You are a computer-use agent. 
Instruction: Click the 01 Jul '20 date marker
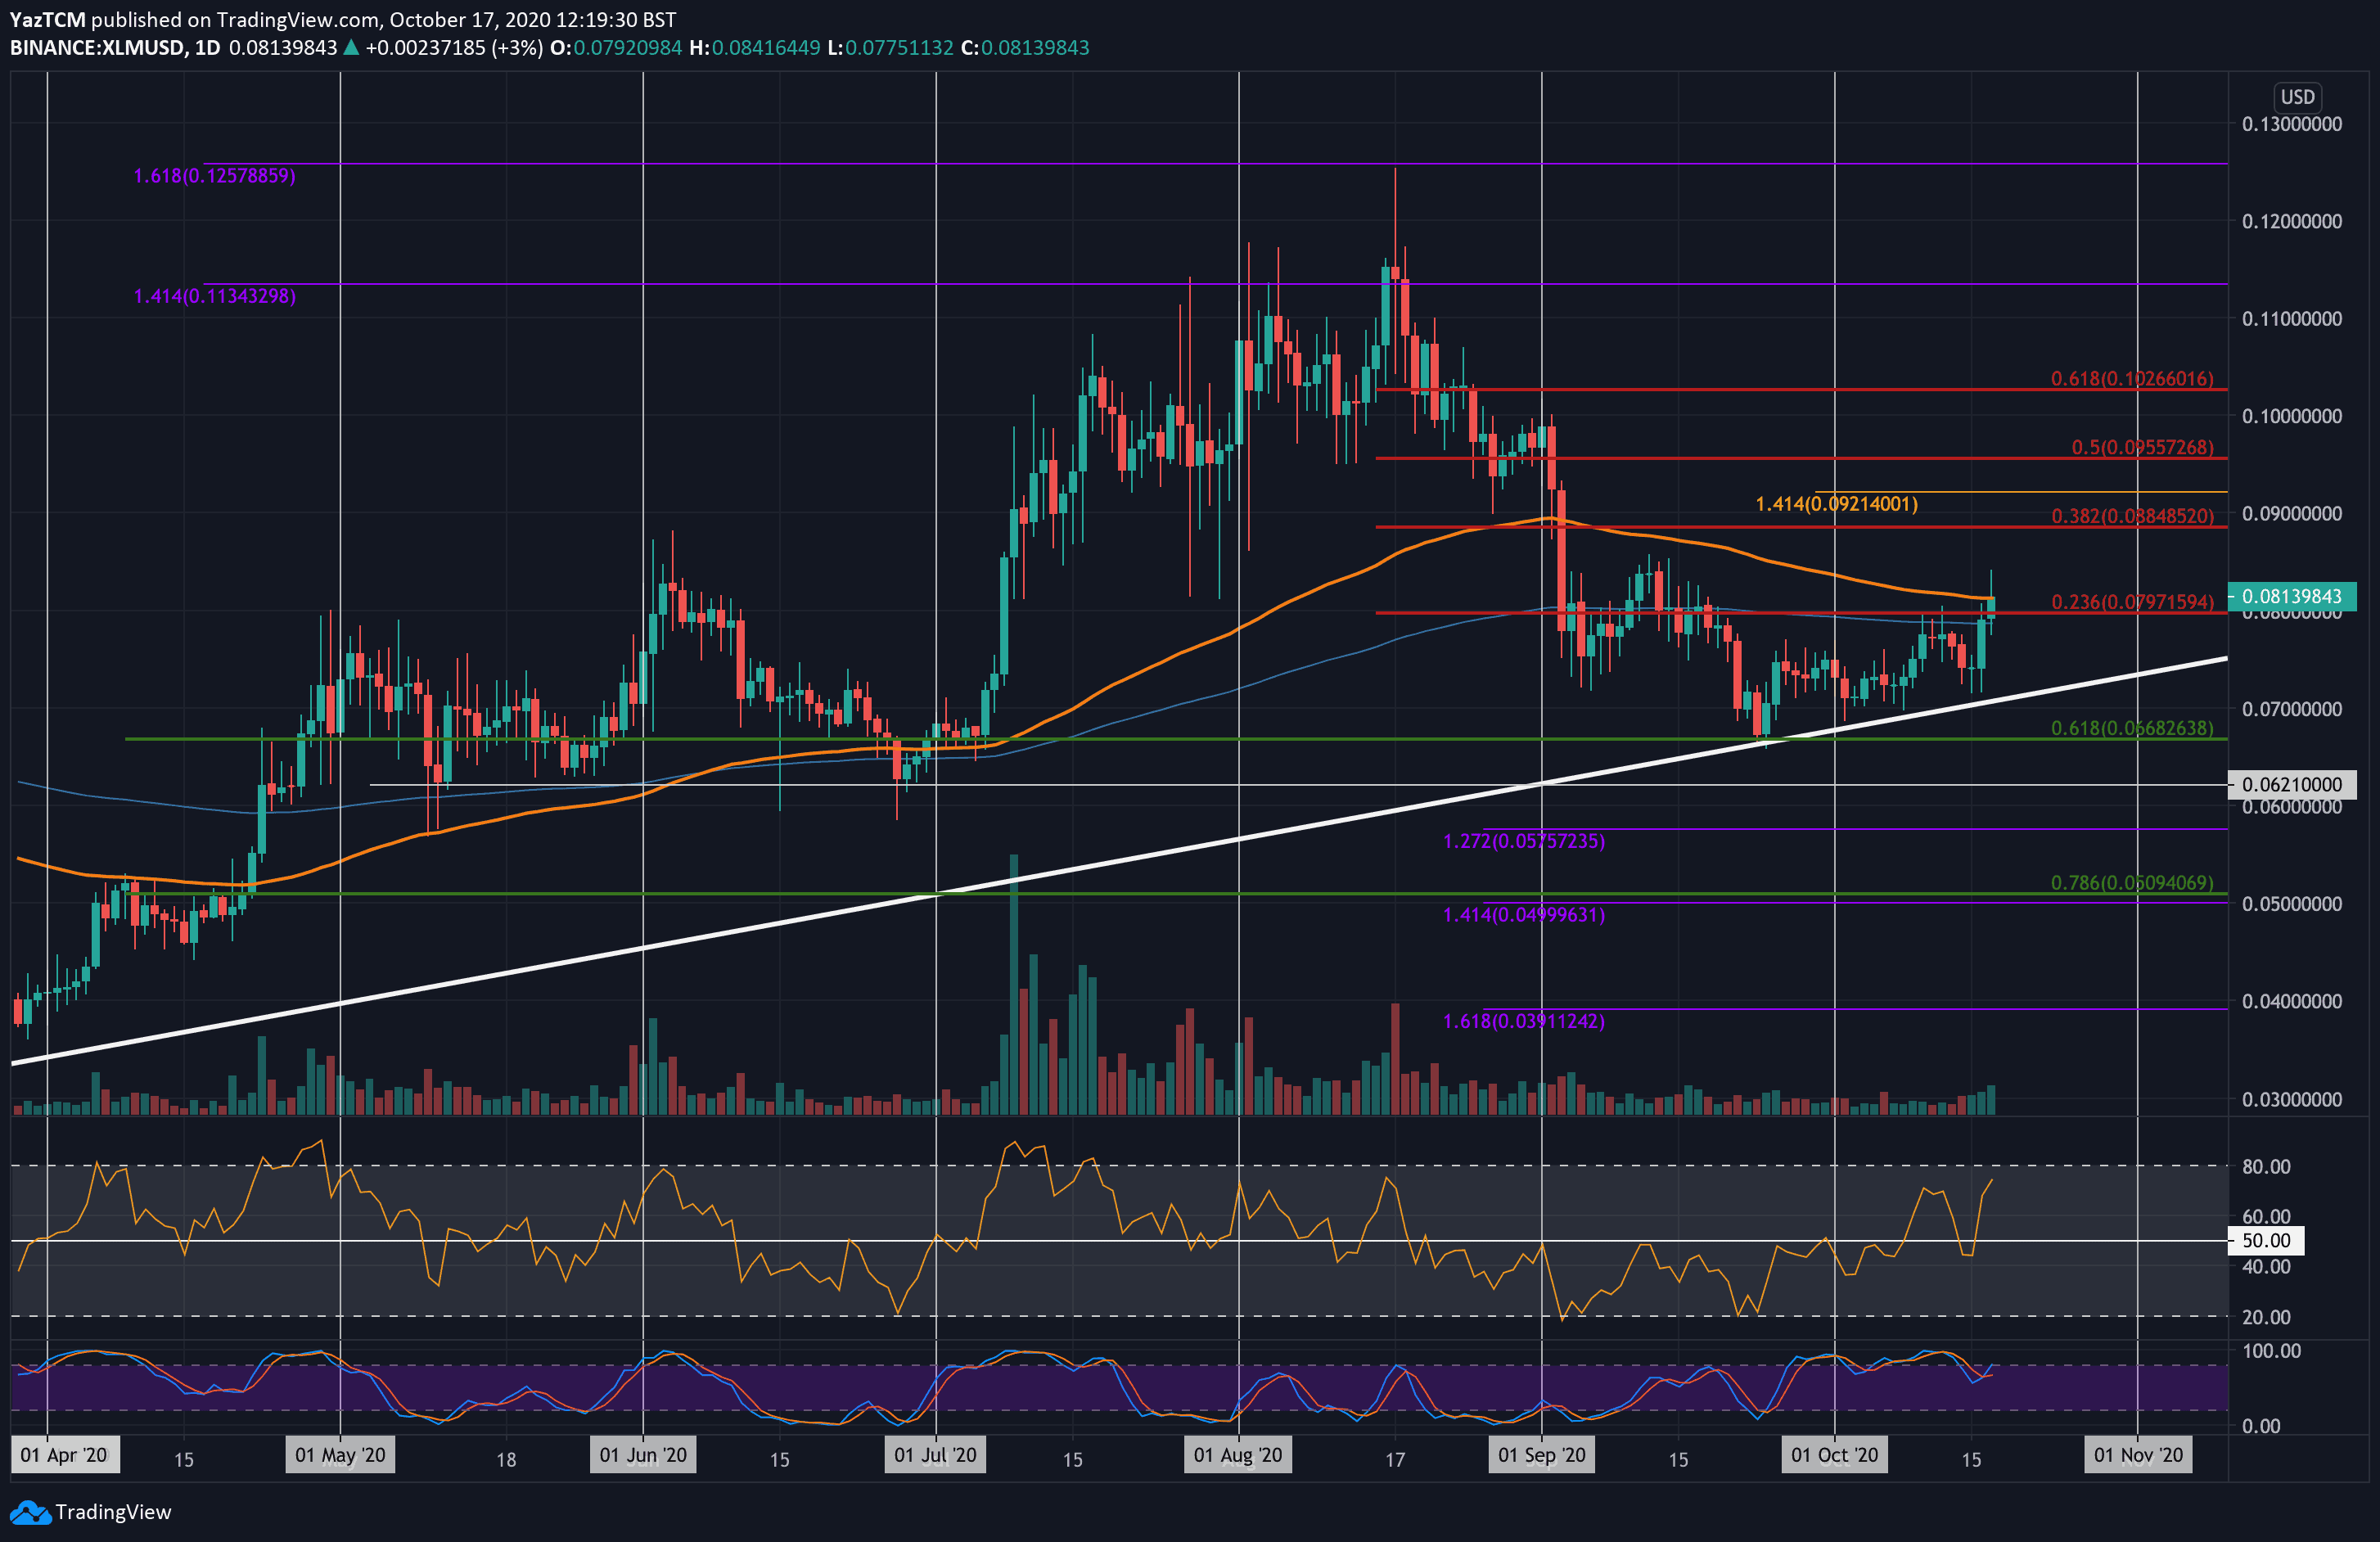[x=935, y=1455]
